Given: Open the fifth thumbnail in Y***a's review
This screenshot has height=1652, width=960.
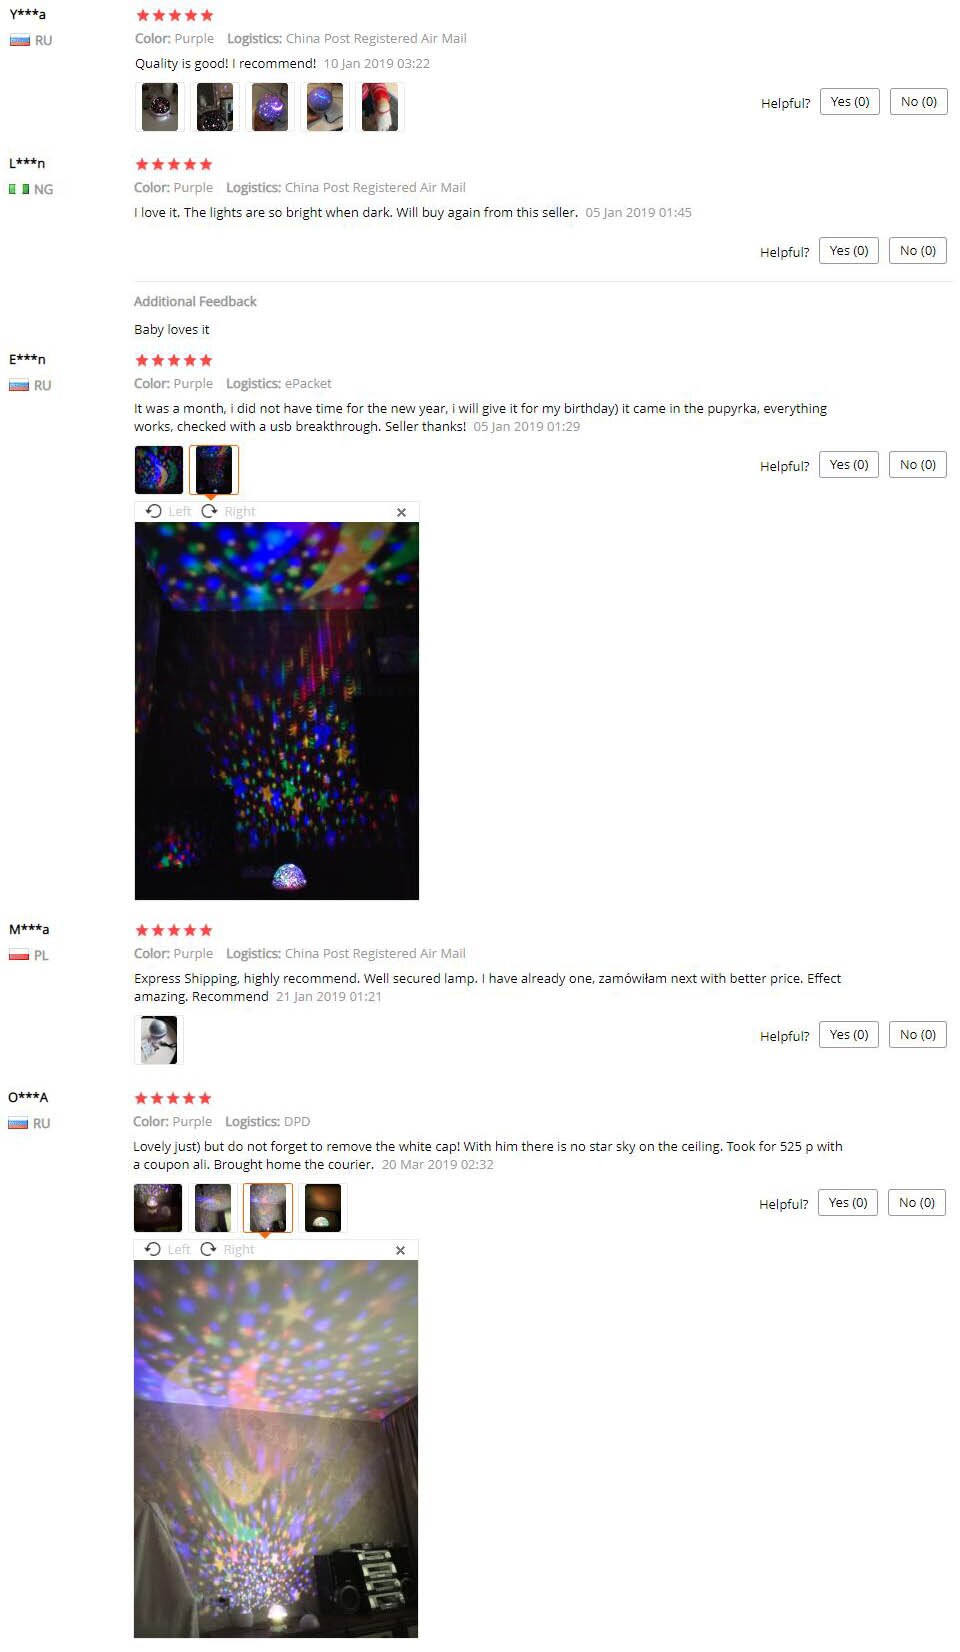Looking at the screenshot, I should [379, 107].
